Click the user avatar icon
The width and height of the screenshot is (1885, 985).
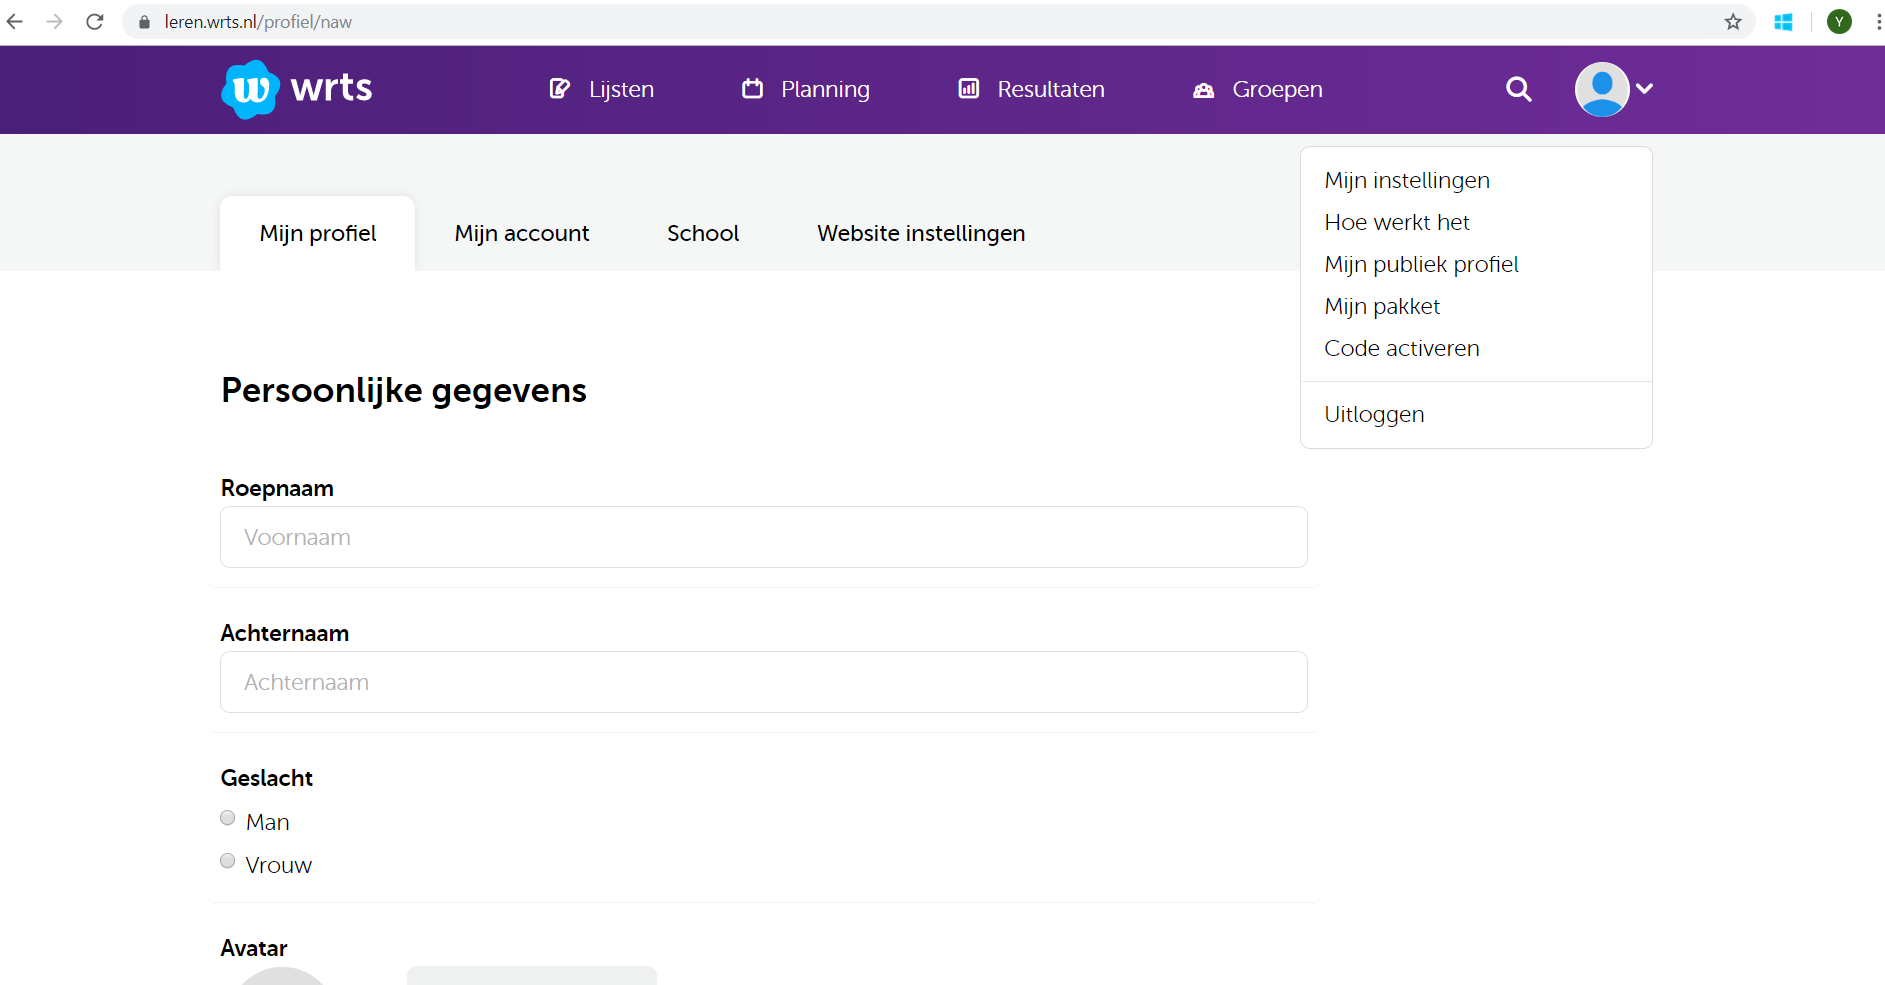point(1602,89)
